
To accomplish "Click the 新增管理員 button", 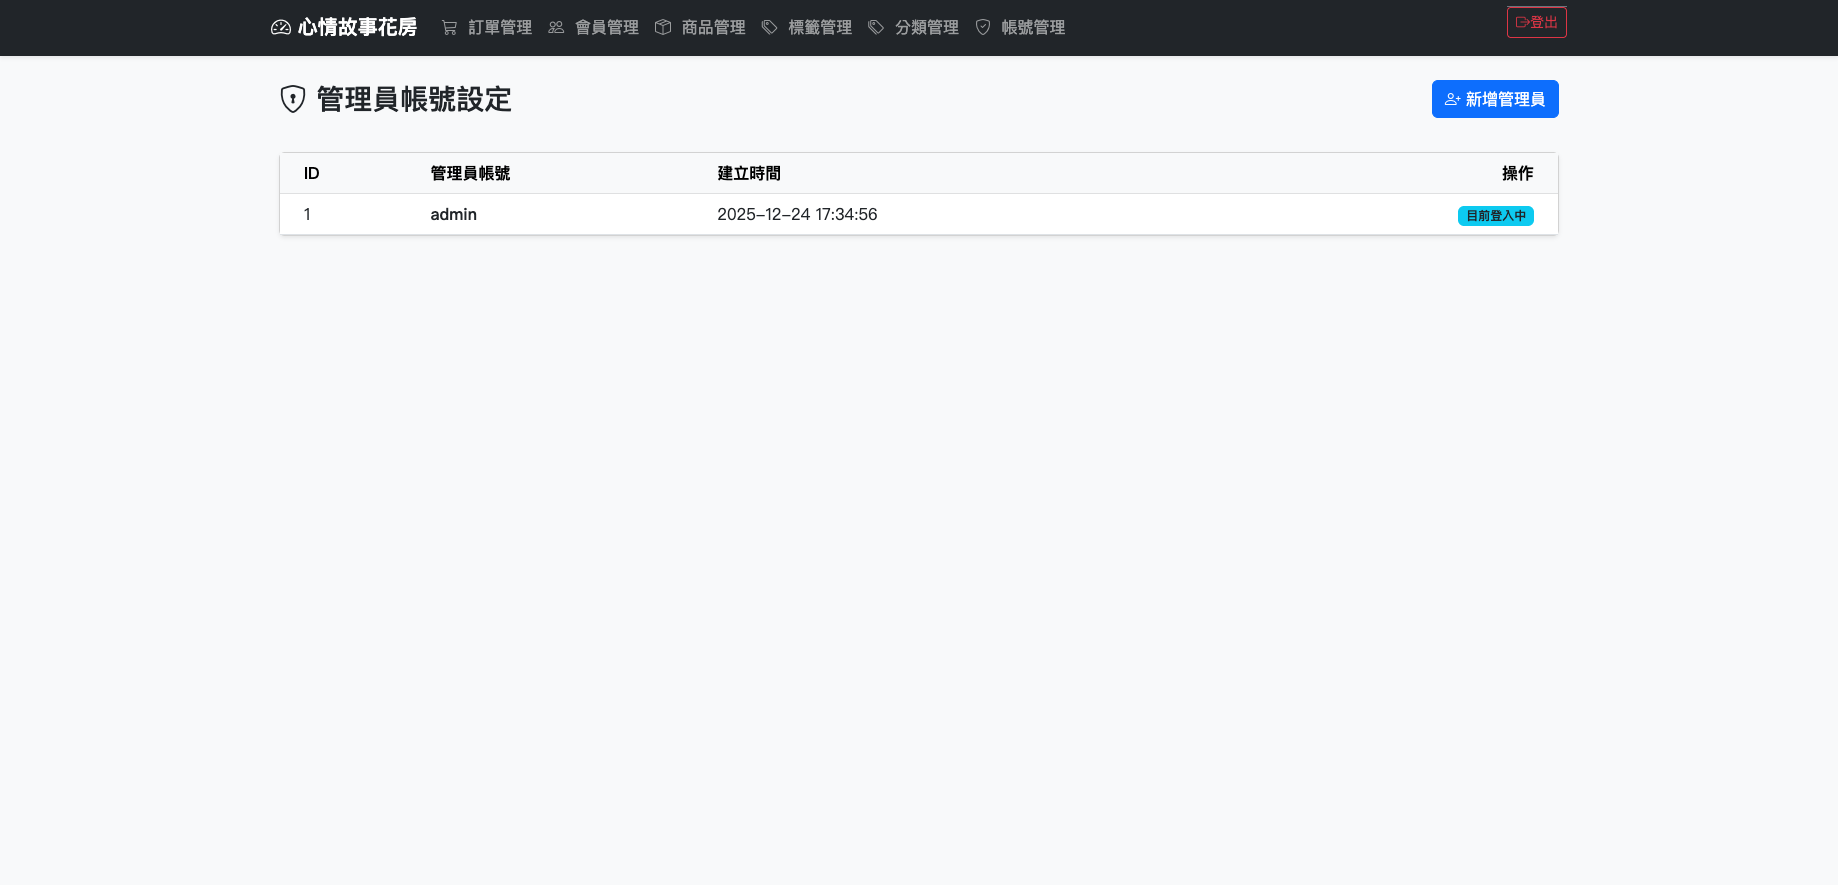I will (1494, 99).
